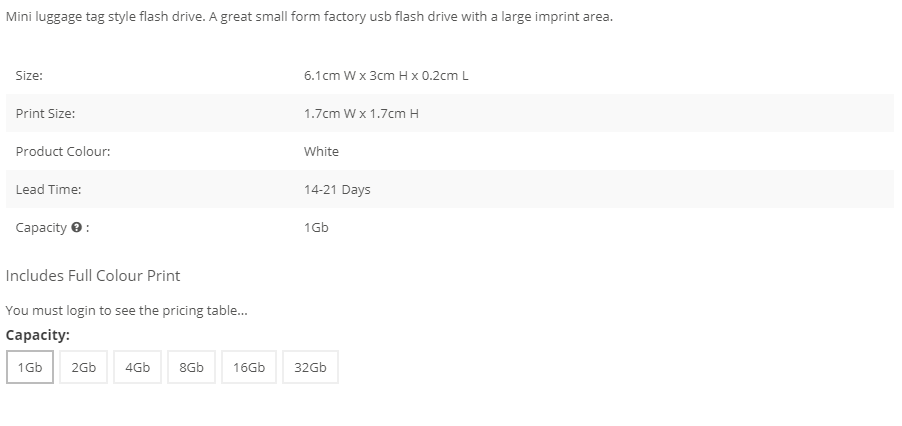
Task: Click the Lead Time: row label
Action: point(48,190)
